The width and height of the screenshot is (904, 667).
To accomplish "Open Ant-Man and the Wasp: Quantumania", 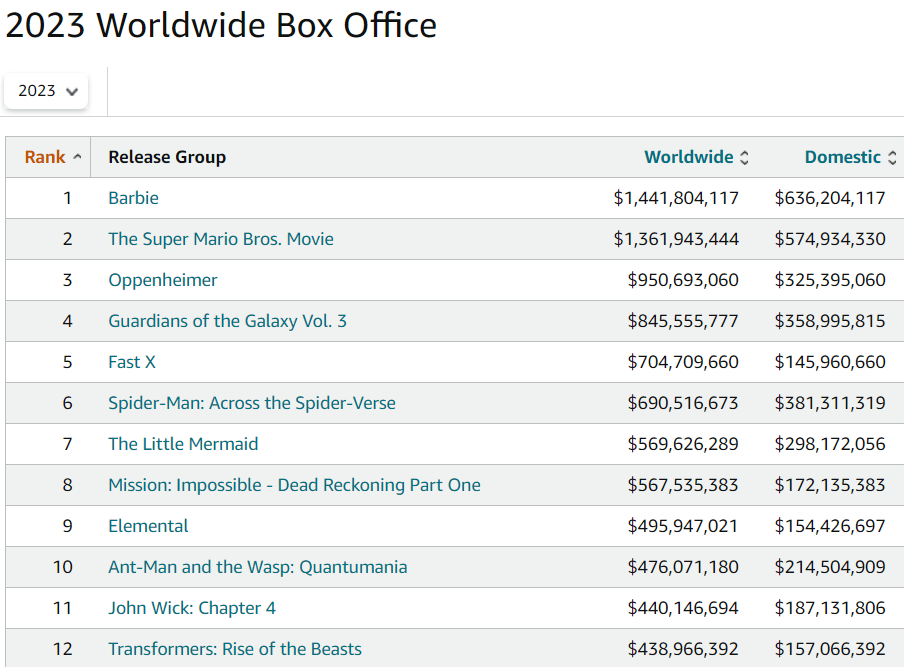I will pos(258,567).
